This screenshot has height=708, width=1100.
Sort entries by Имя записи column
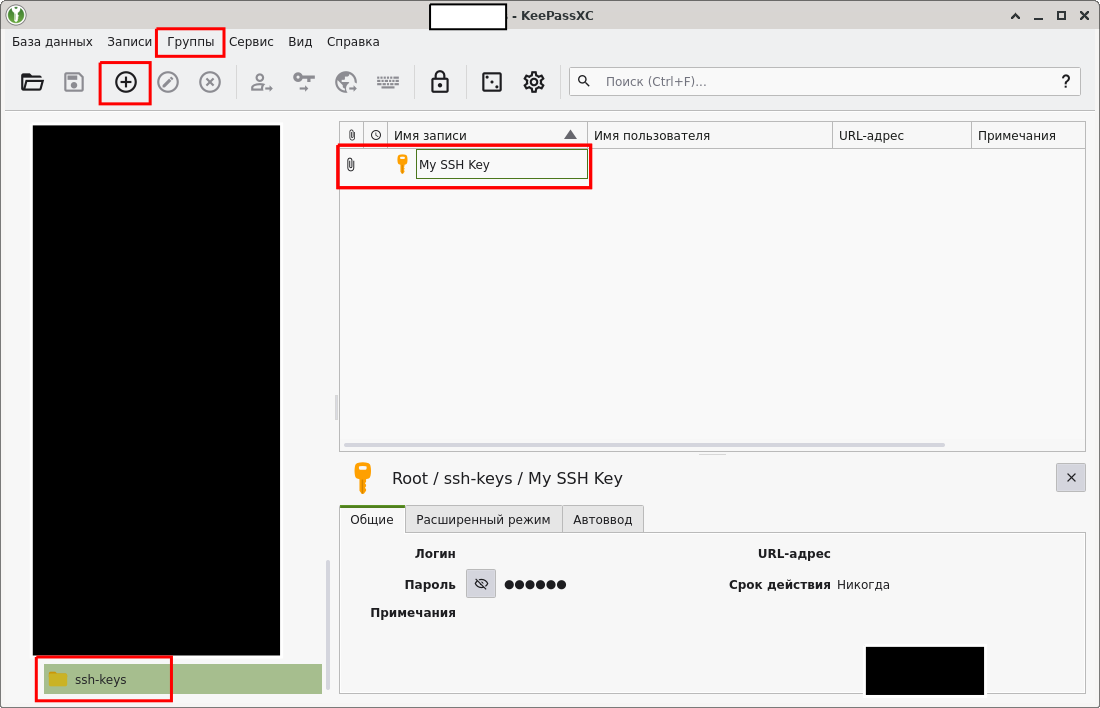click(x=480, y=135)
